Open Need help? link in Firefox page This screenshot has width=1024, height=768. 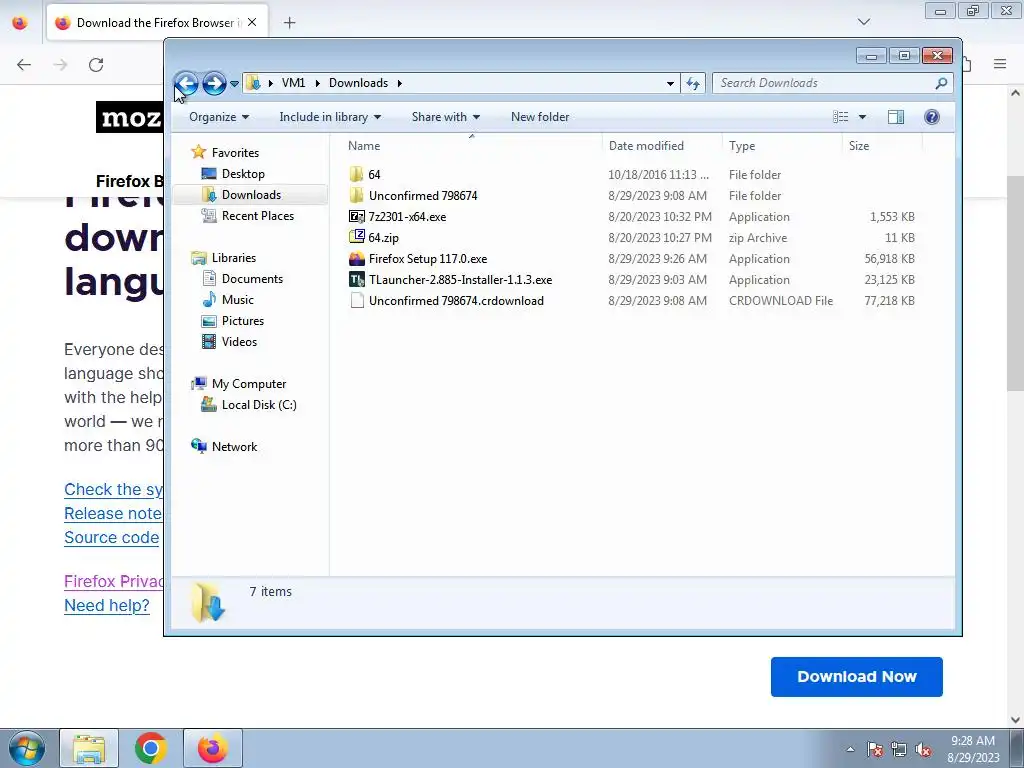coord(106,605)
